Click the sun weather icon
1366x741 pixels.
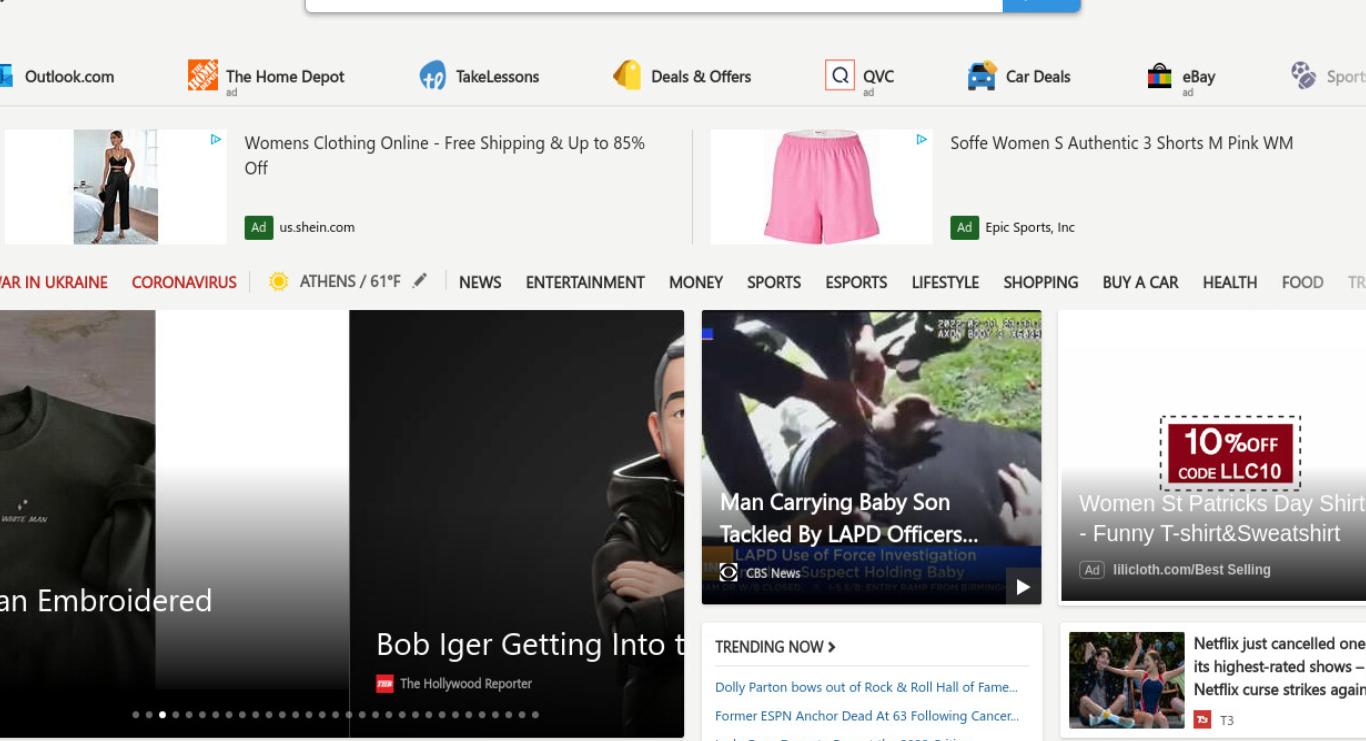pos(279,282)
